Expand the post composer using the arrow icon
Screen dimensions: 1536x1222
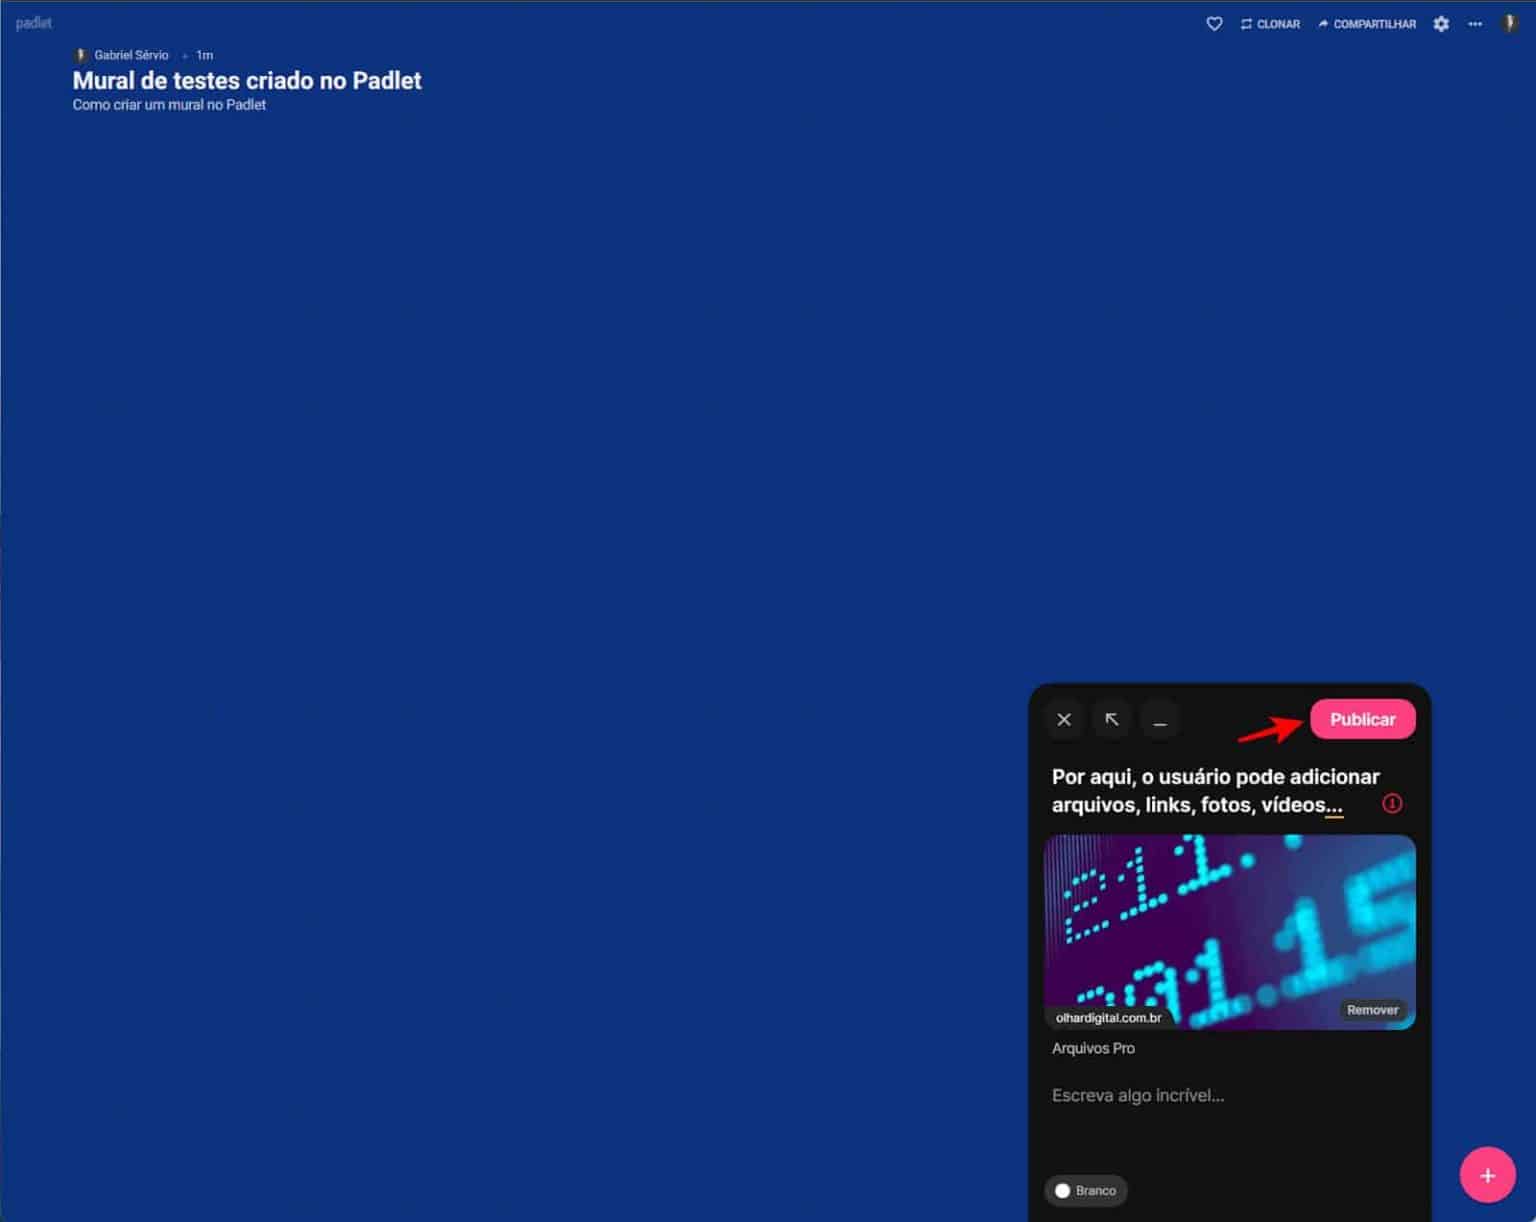point(1112,719)
